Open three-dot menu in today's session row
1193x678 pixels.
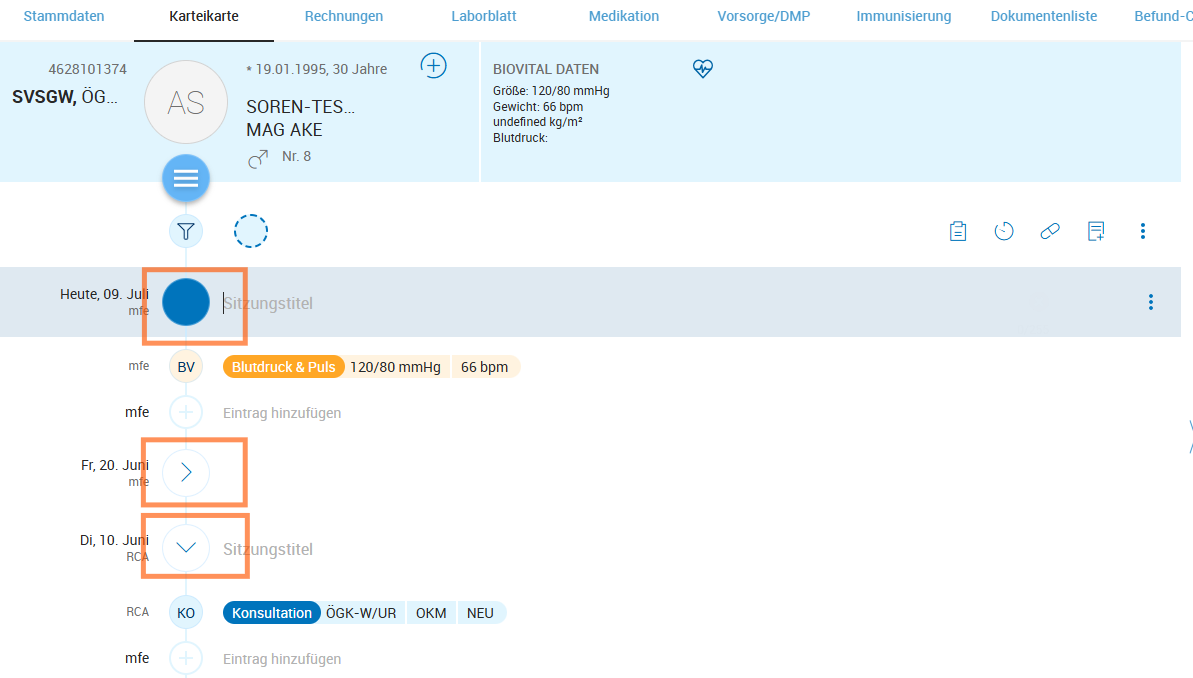(1151, 302)
